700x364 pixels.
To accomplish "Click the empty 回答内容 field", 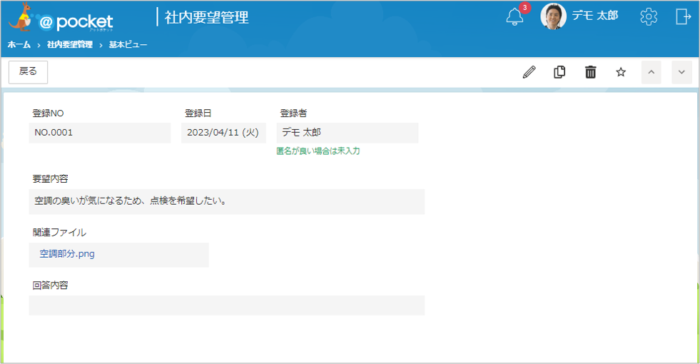I will pos(227,305).
